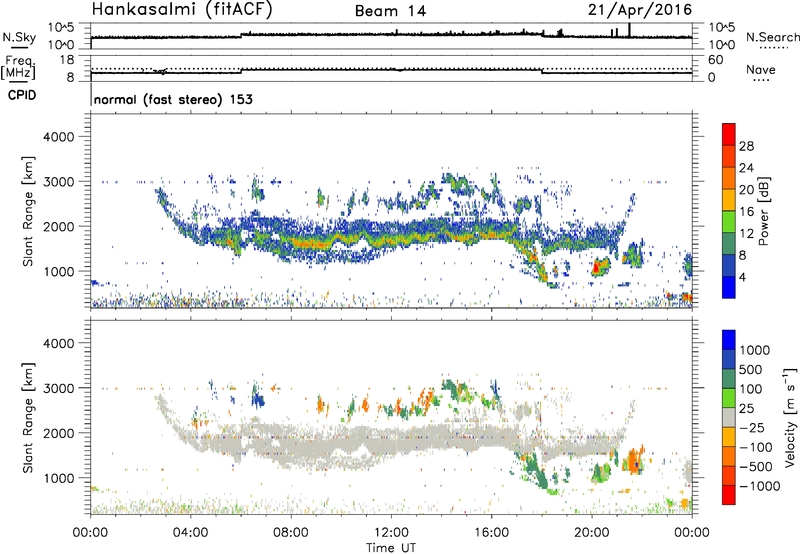
Task: Click Velocity segment between -1000 and -500
Action: tap(729, 475)
